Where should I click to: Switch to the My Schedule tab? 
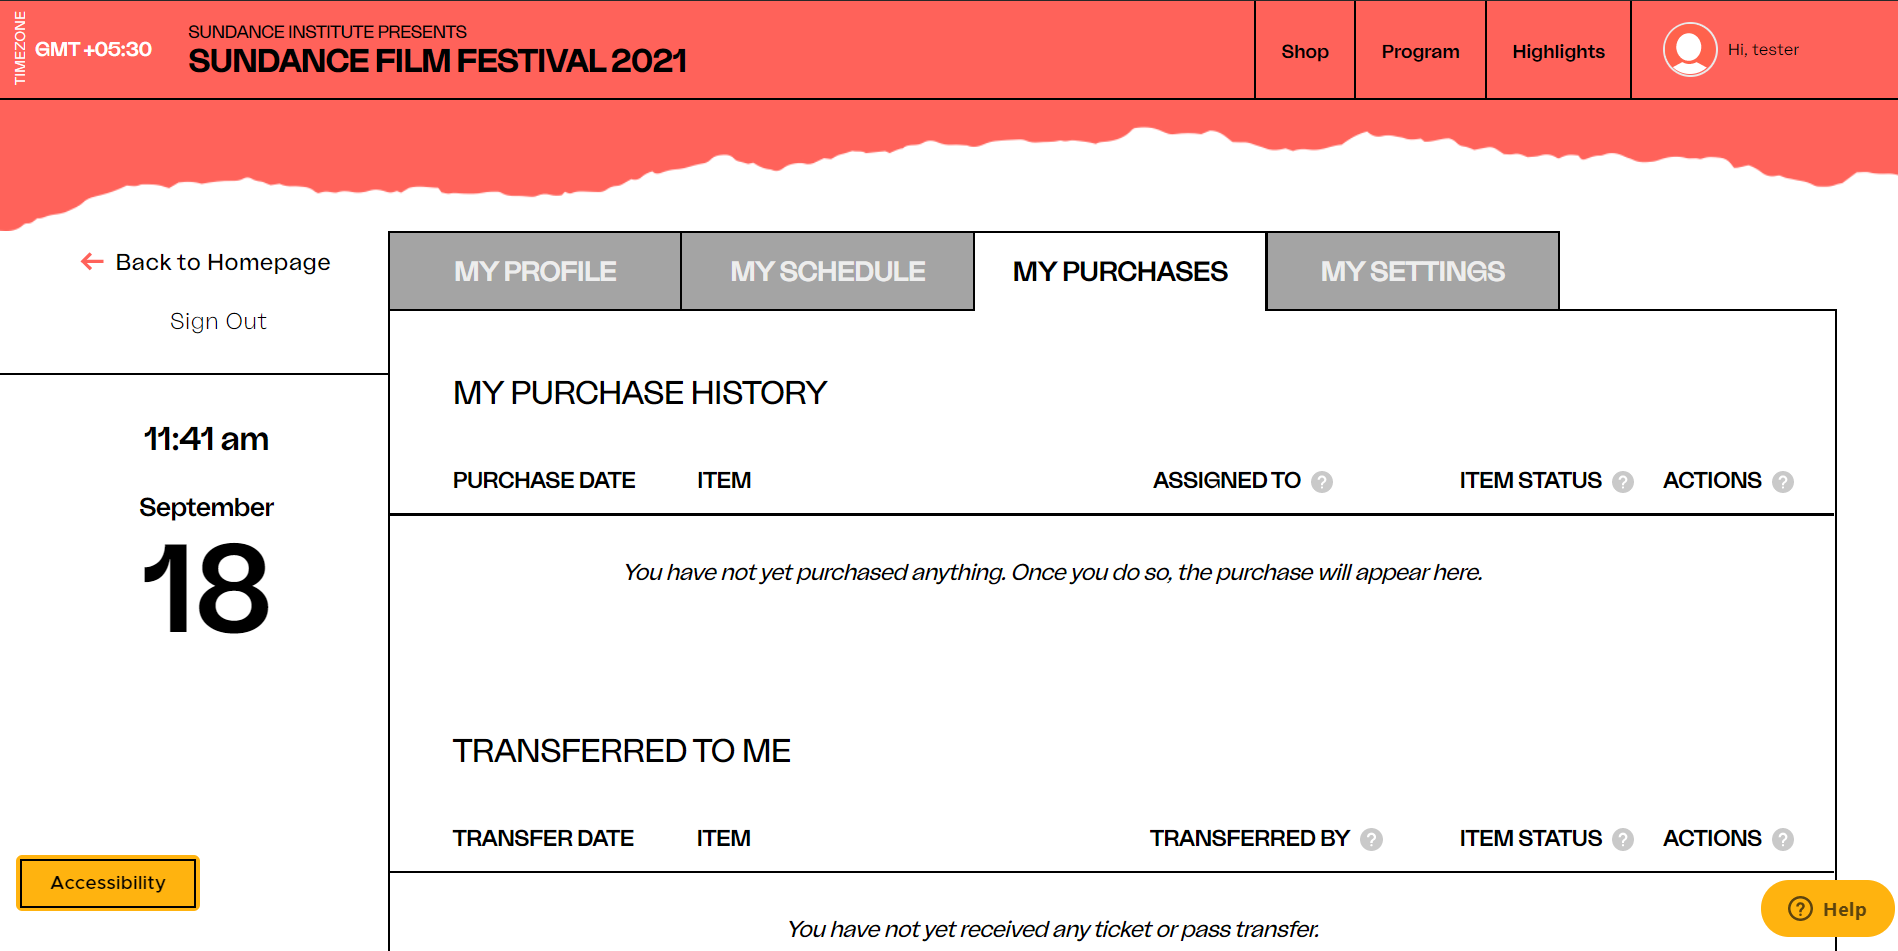coord(828,271)
